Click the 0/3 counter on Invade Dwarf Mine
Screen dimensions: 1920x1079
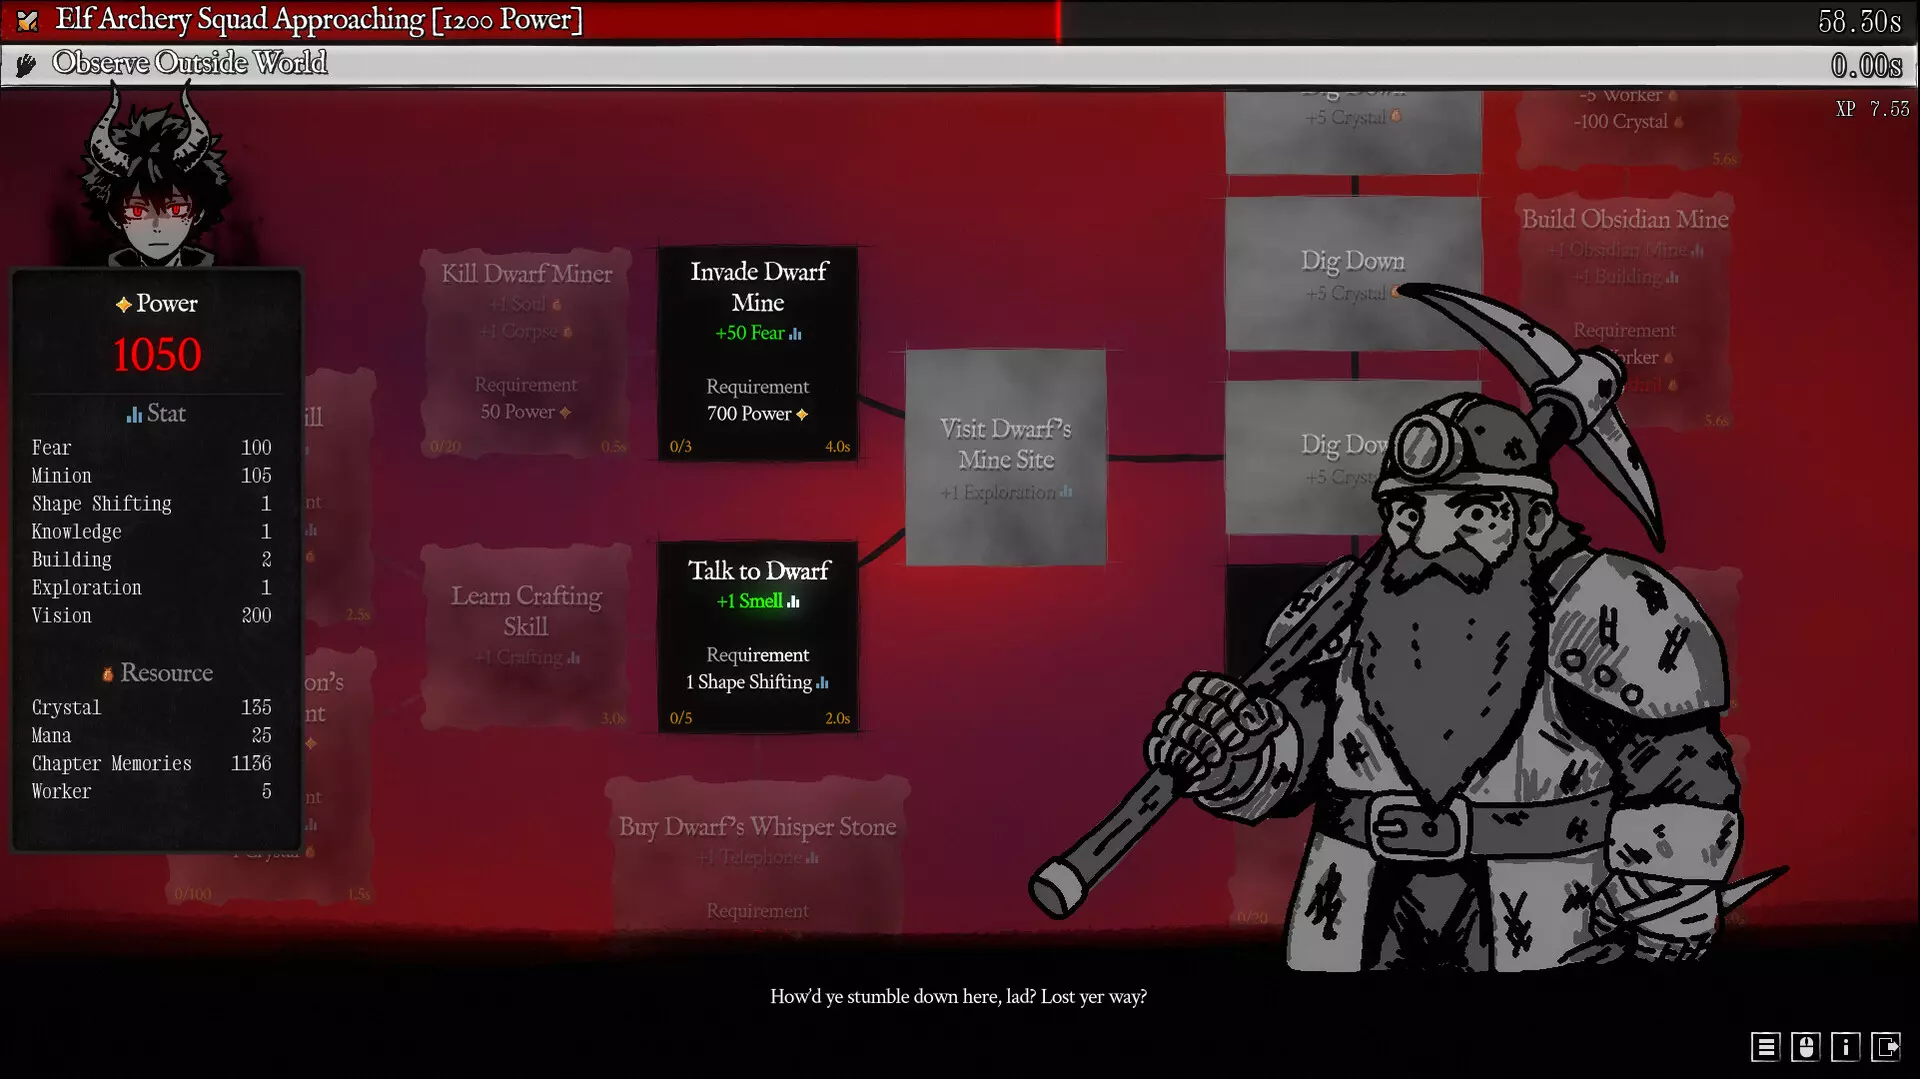pos(681,447)
